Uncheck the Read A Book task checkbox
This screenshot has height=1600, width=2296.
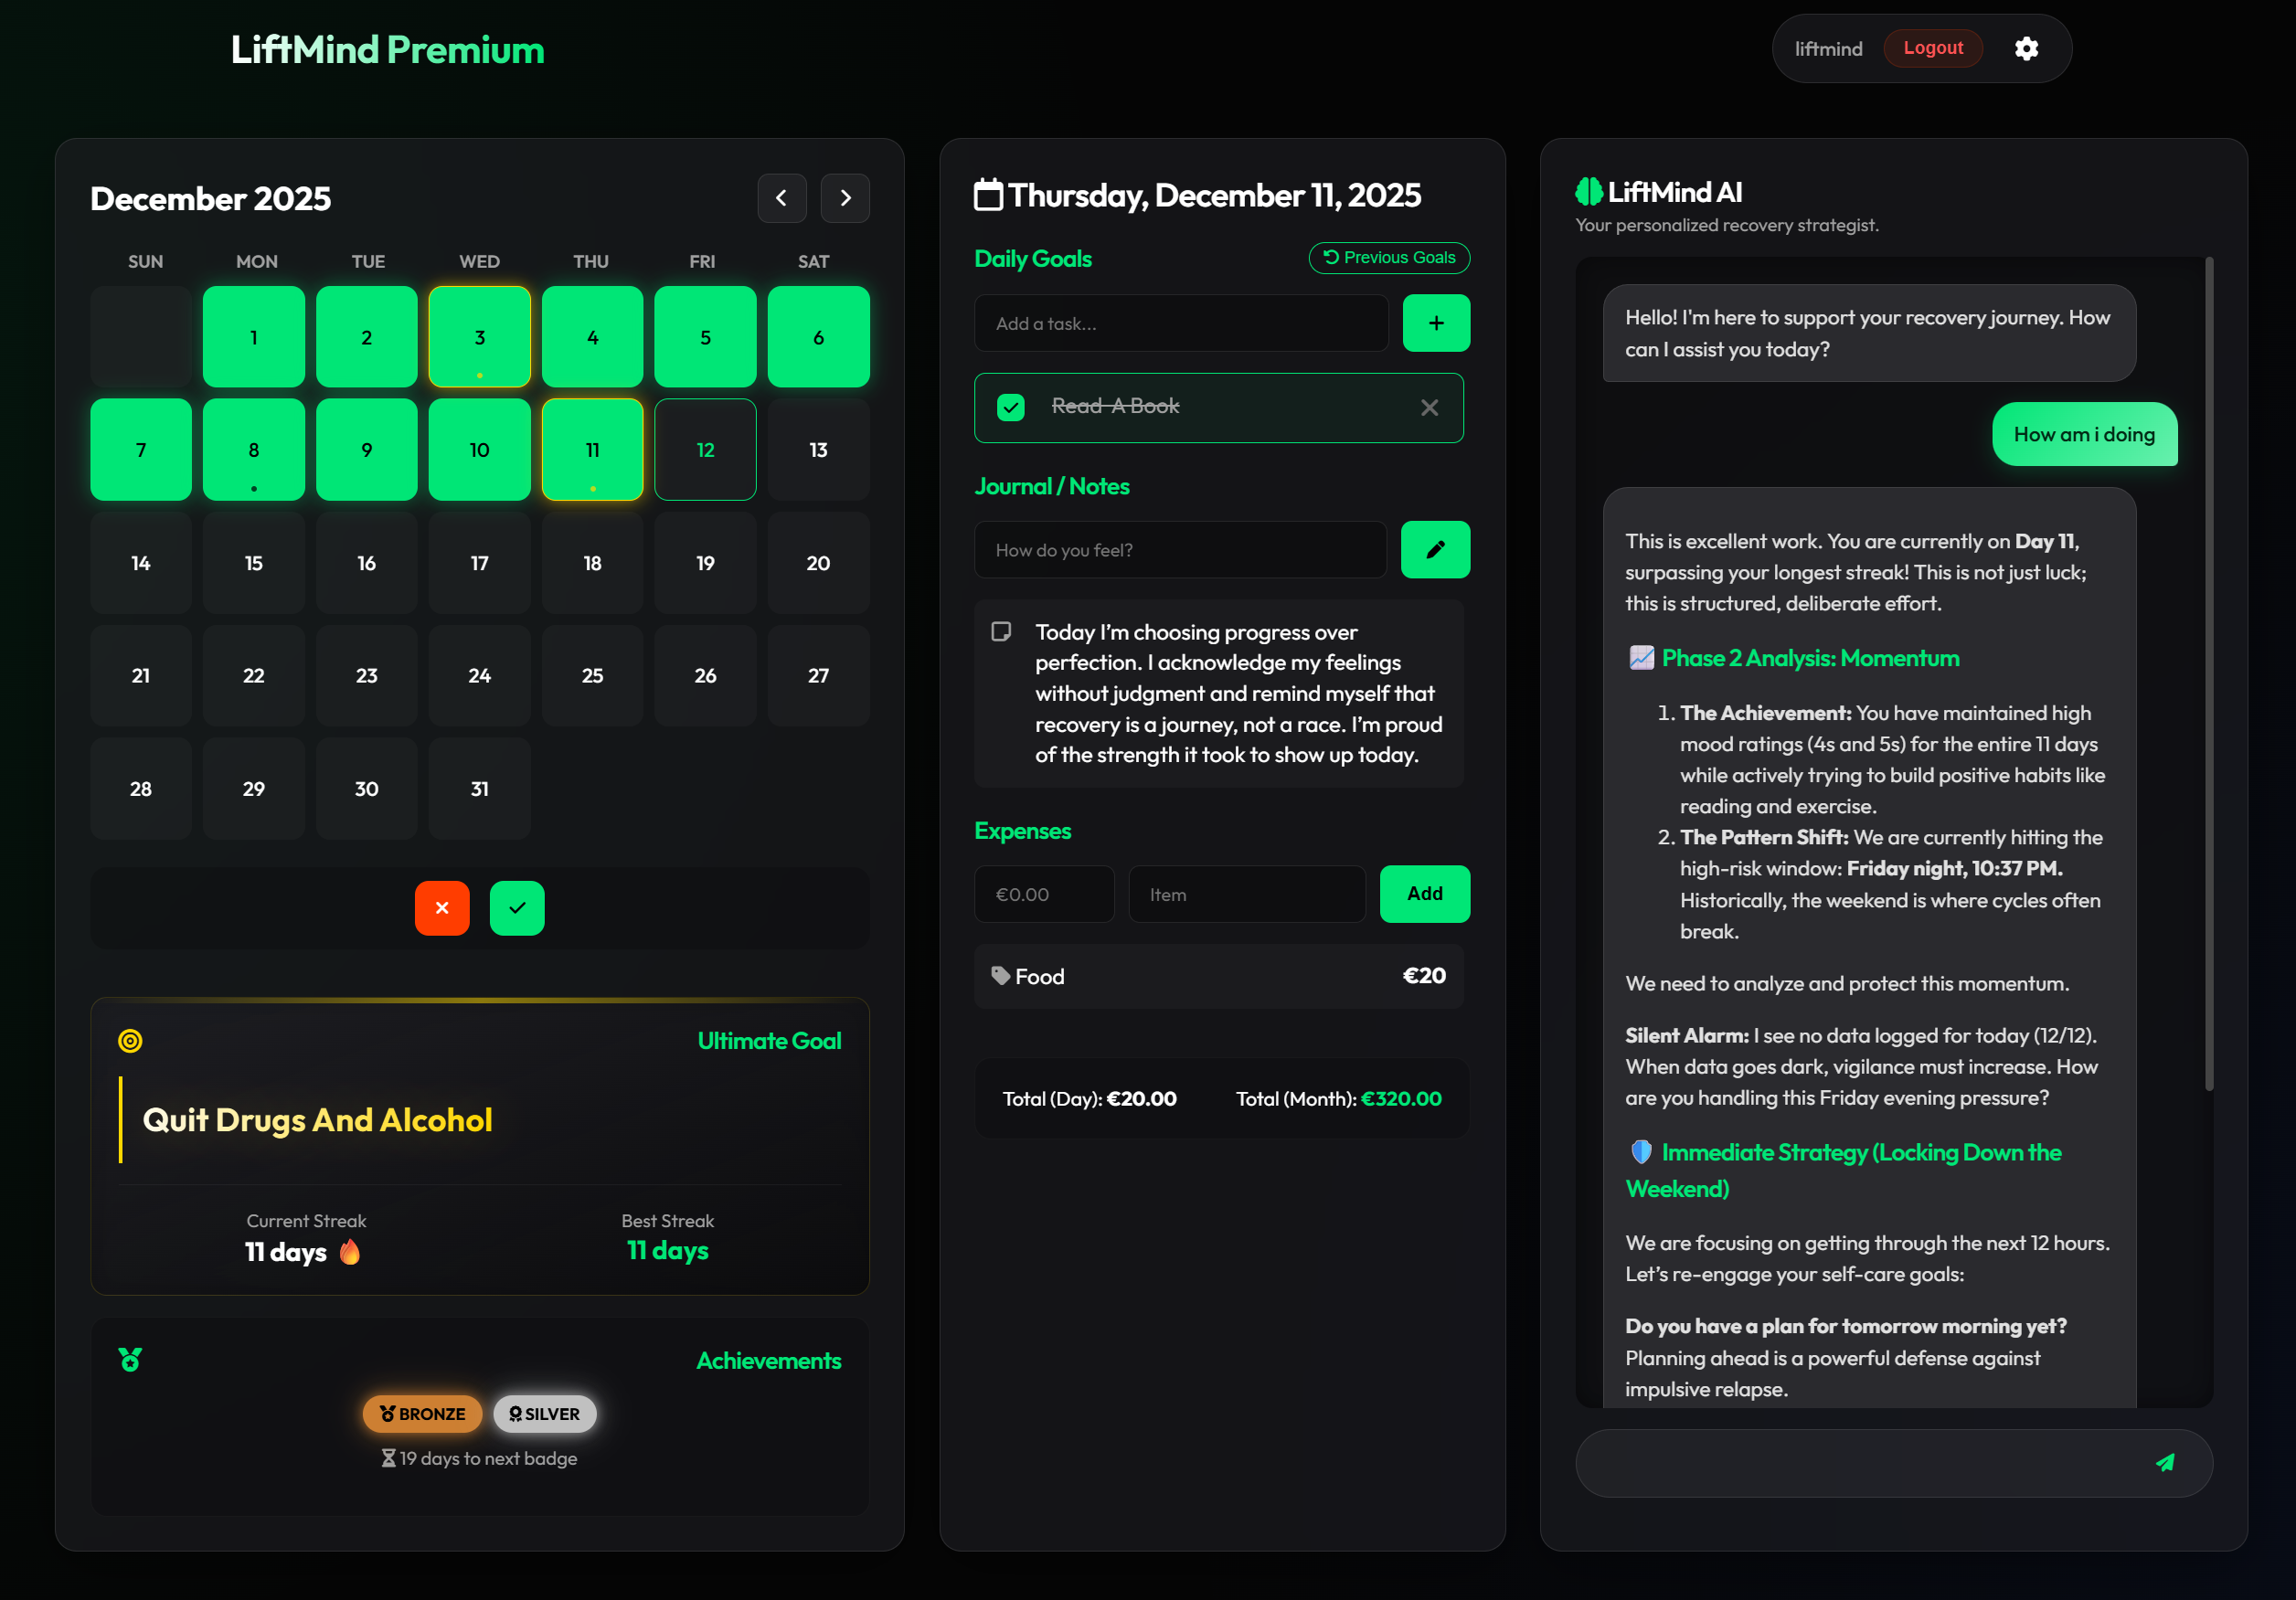coord(1011,407)
